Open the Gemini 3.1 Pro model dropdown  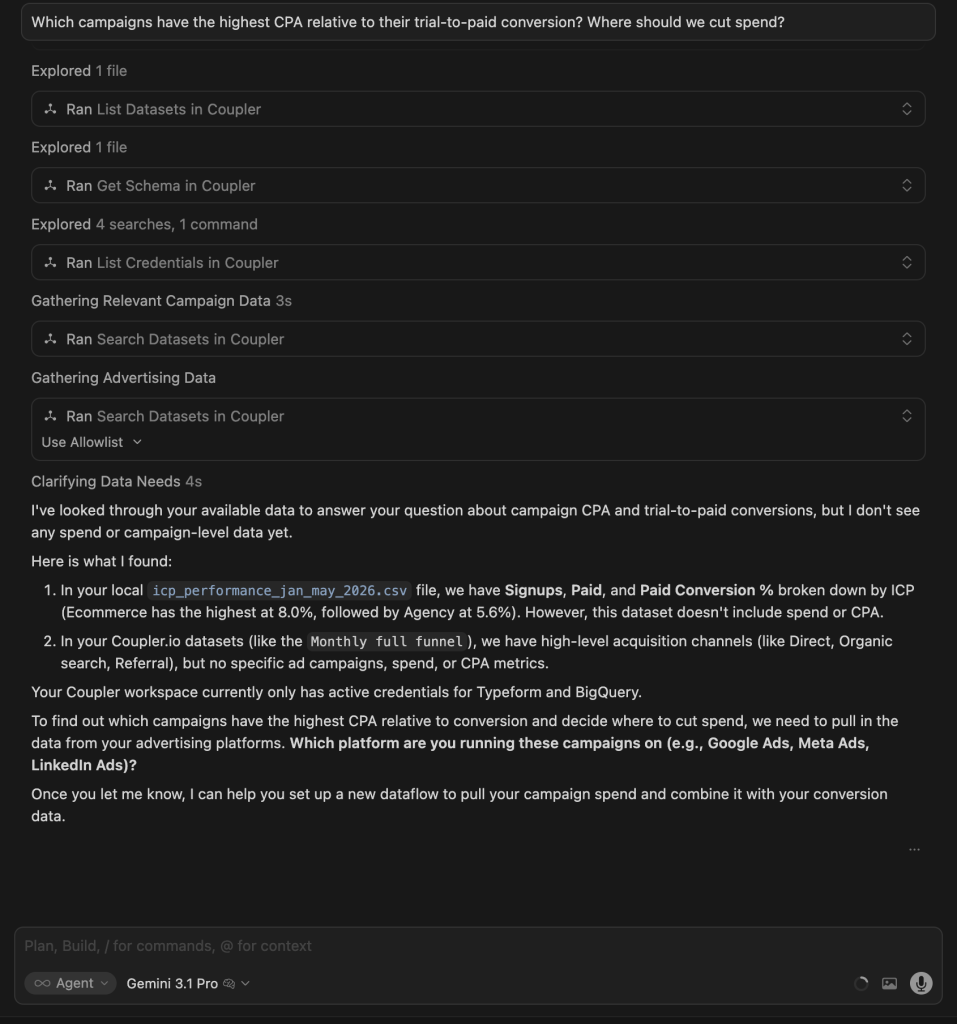pos(188,984)
